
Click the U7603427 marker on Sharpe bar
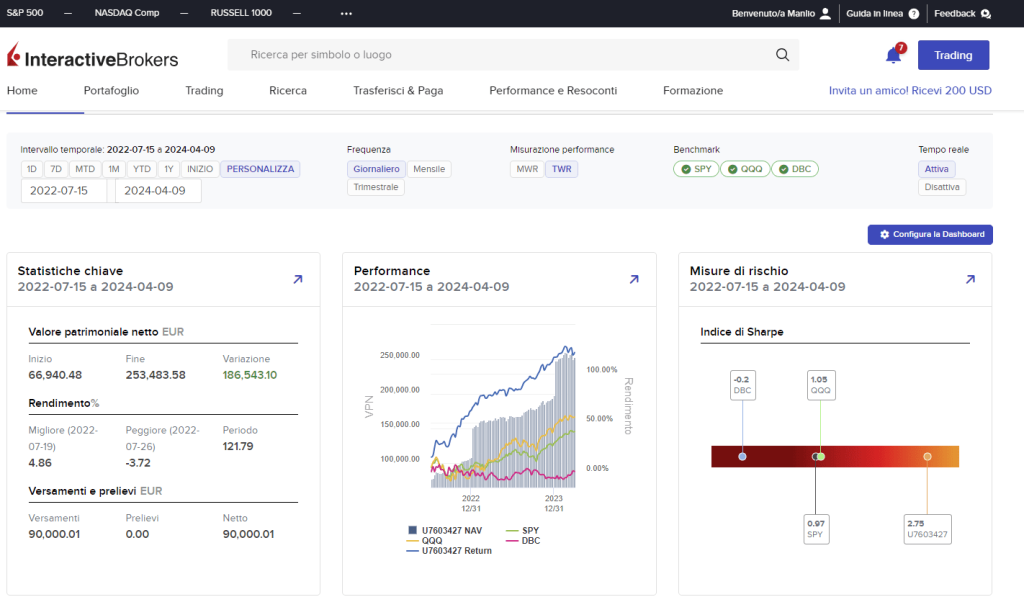pyautogui.click(x=927, y=457)
